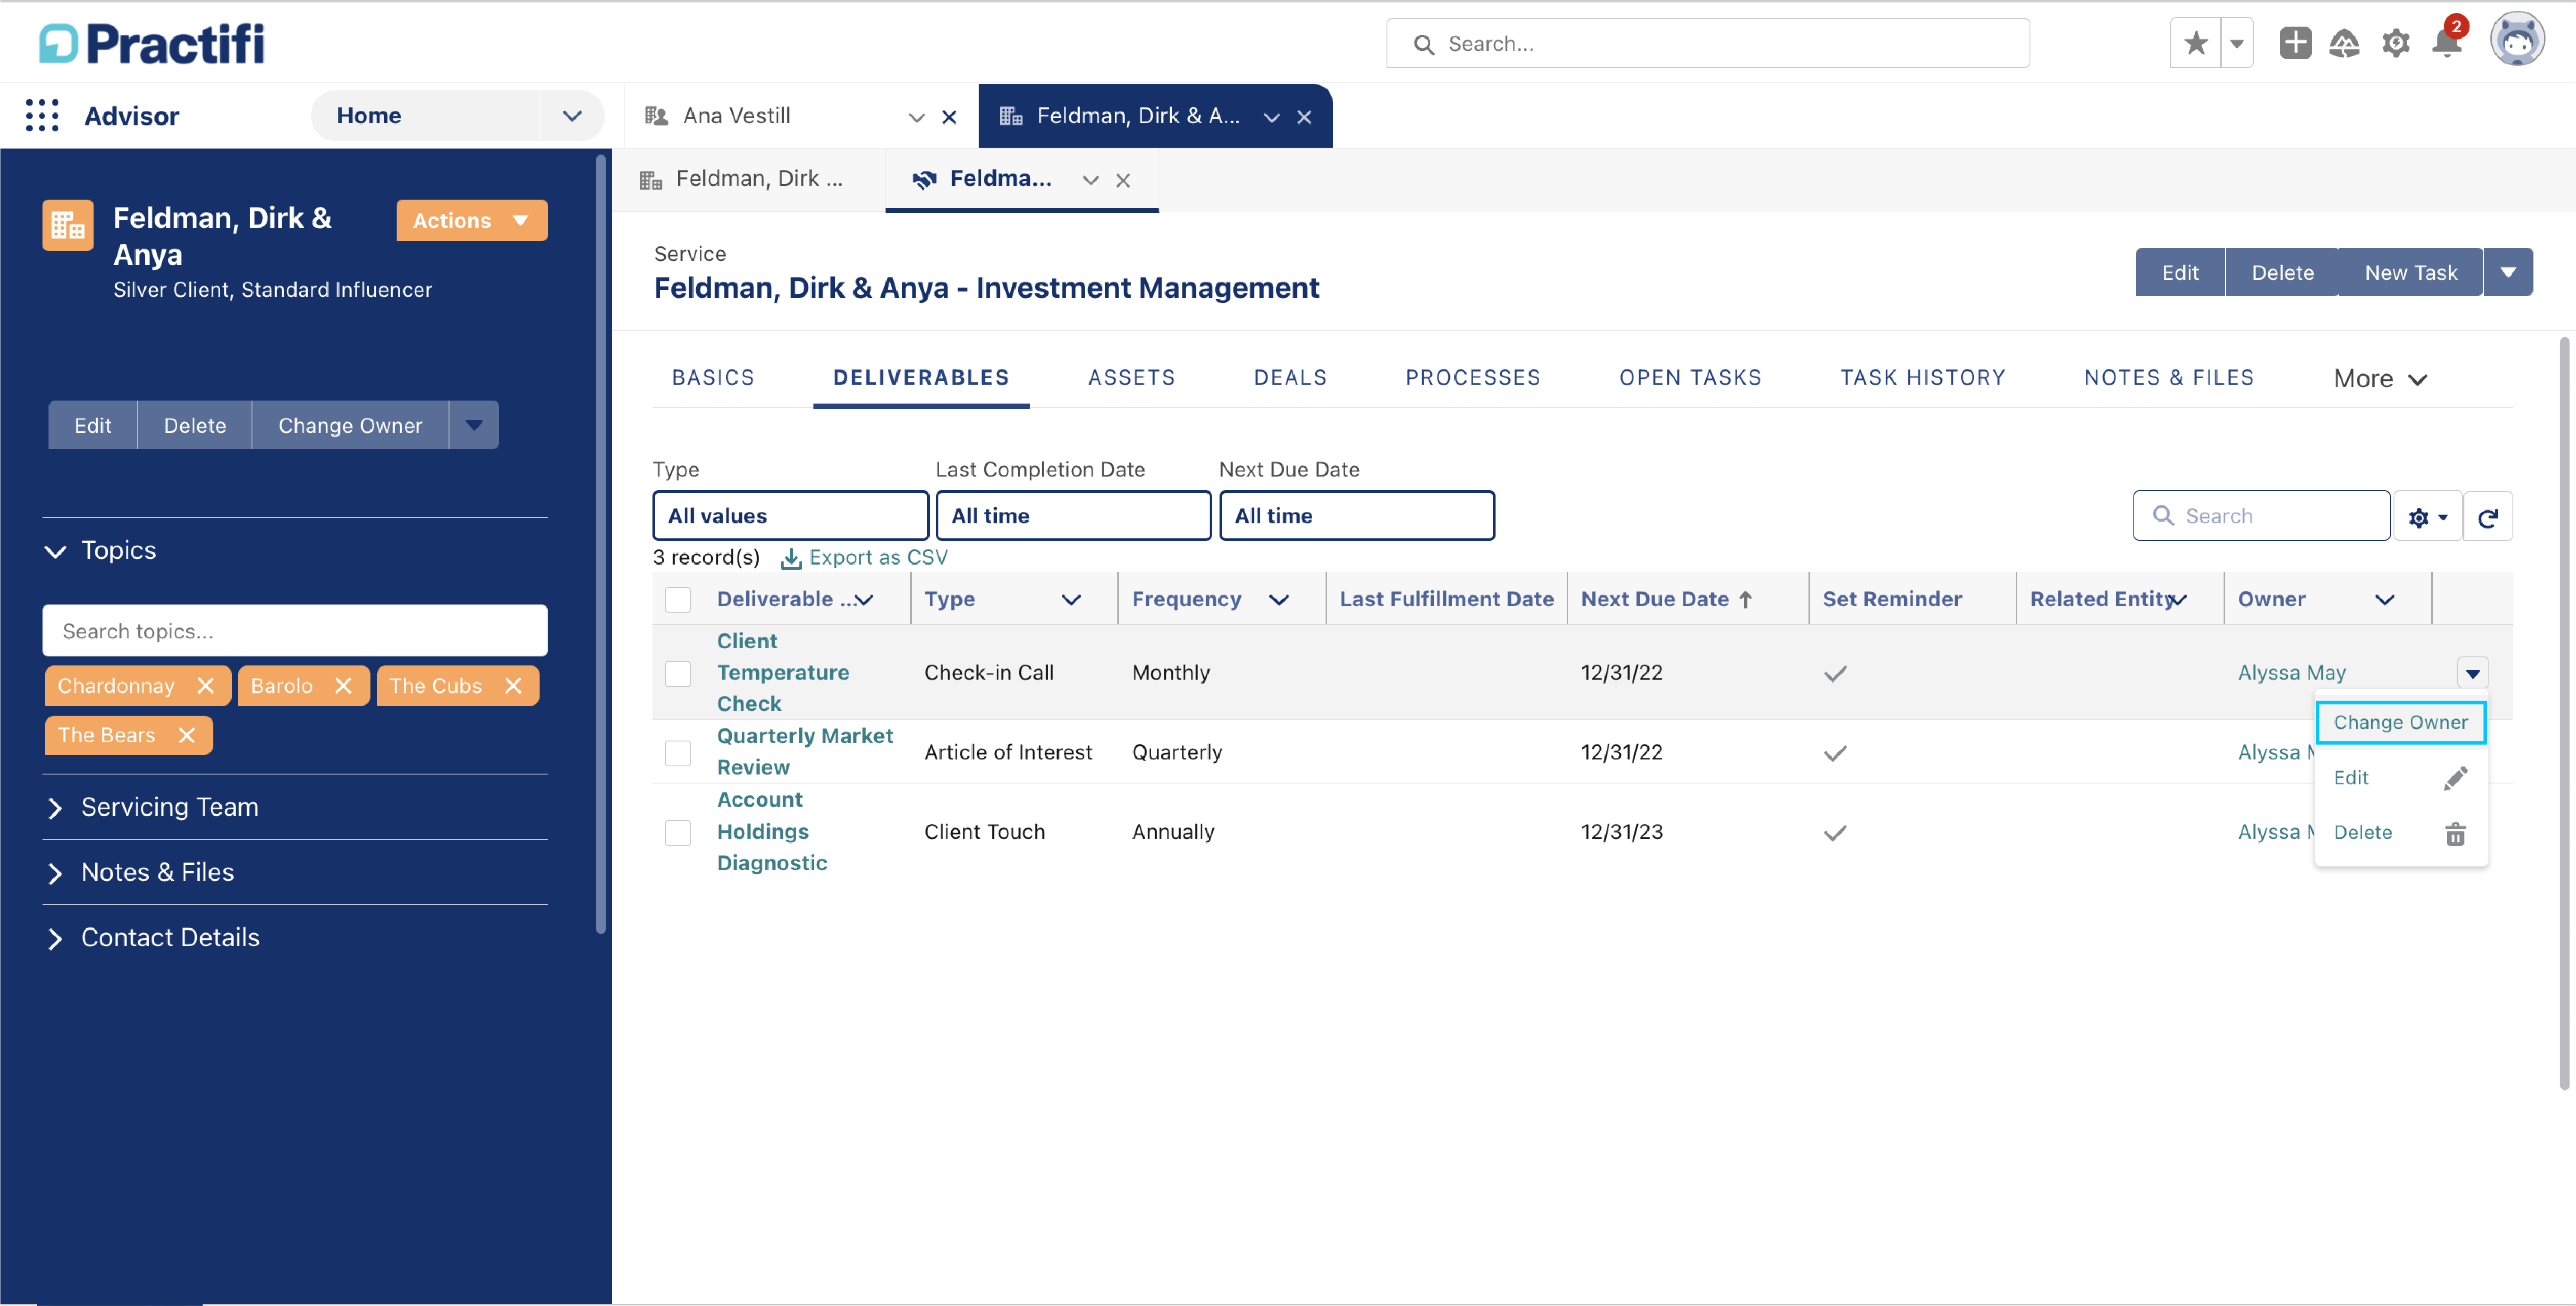Close the Feldman, Dirk & A... workspace tab
Viewport: 2576px width, 1306px height.
pyautogui.click(x=1304, y=117)
